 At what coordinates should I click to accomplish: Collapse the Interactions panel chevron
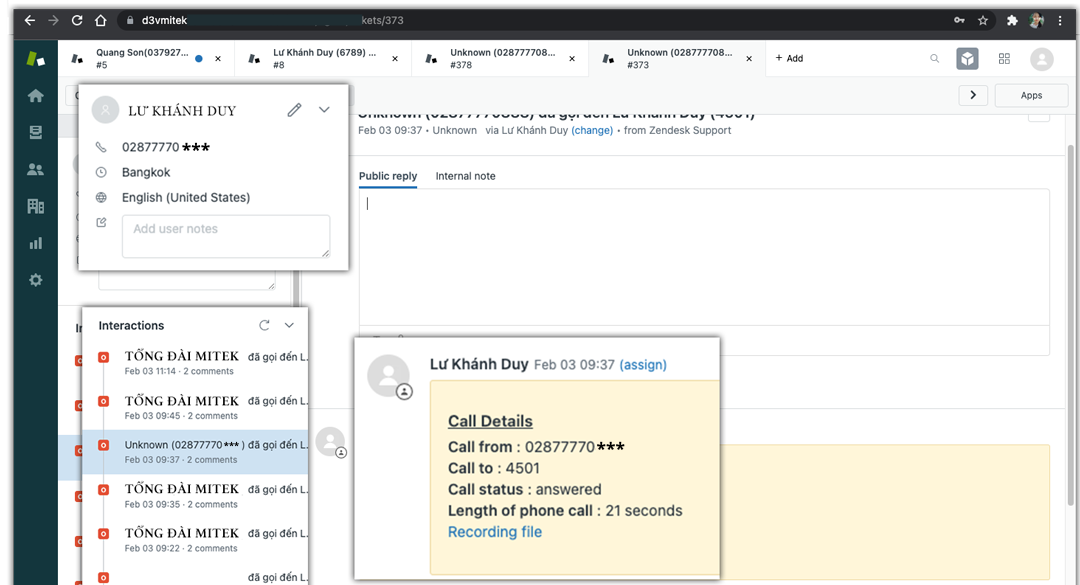(289, 325)
